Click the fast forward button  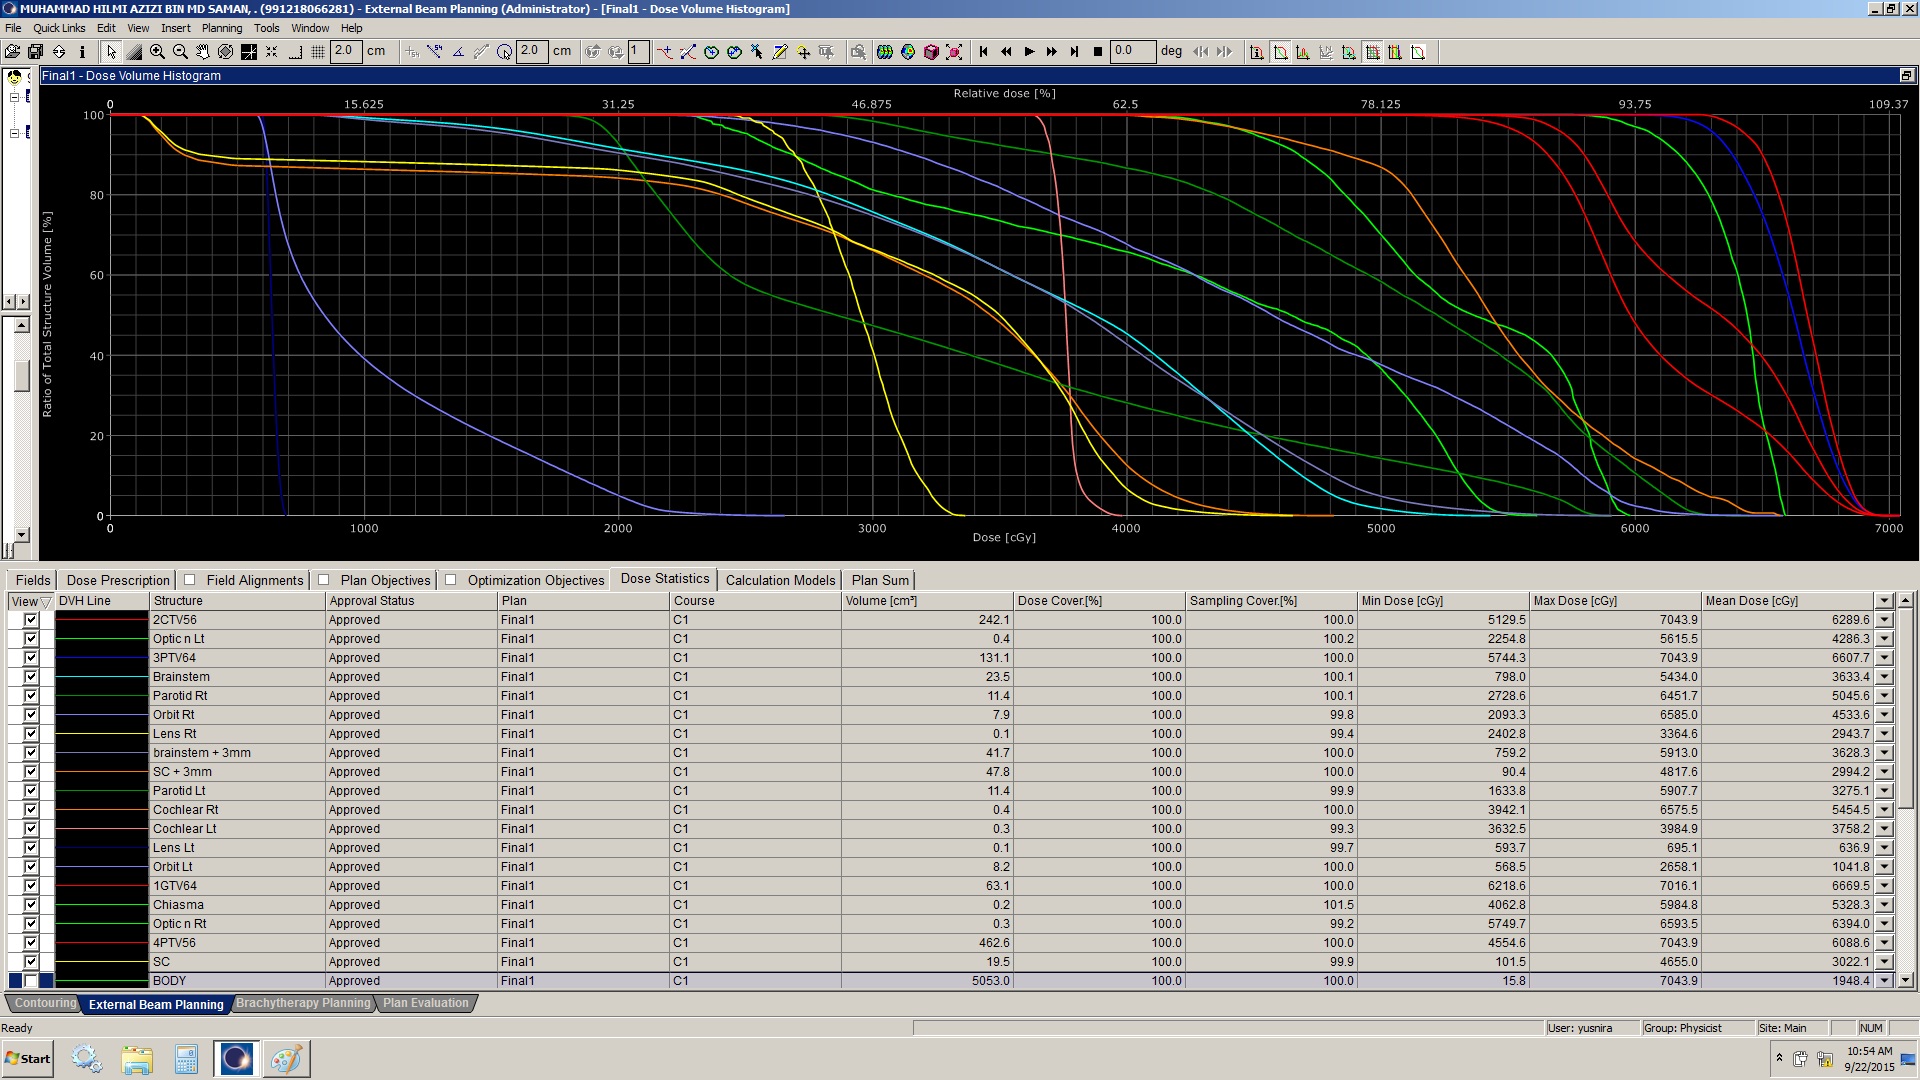(x=1052, y=52)
